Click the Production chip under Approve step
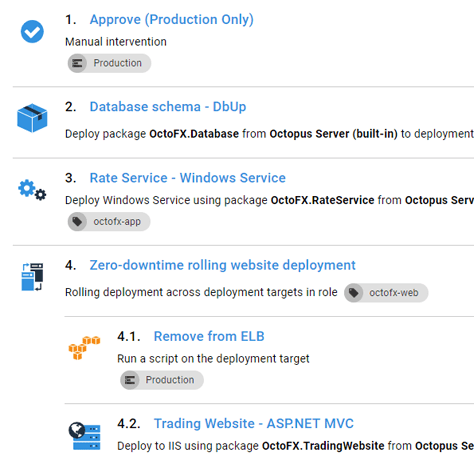Viewport: 474px width, 463px height. pyautogui.click(x=109, y=63)
